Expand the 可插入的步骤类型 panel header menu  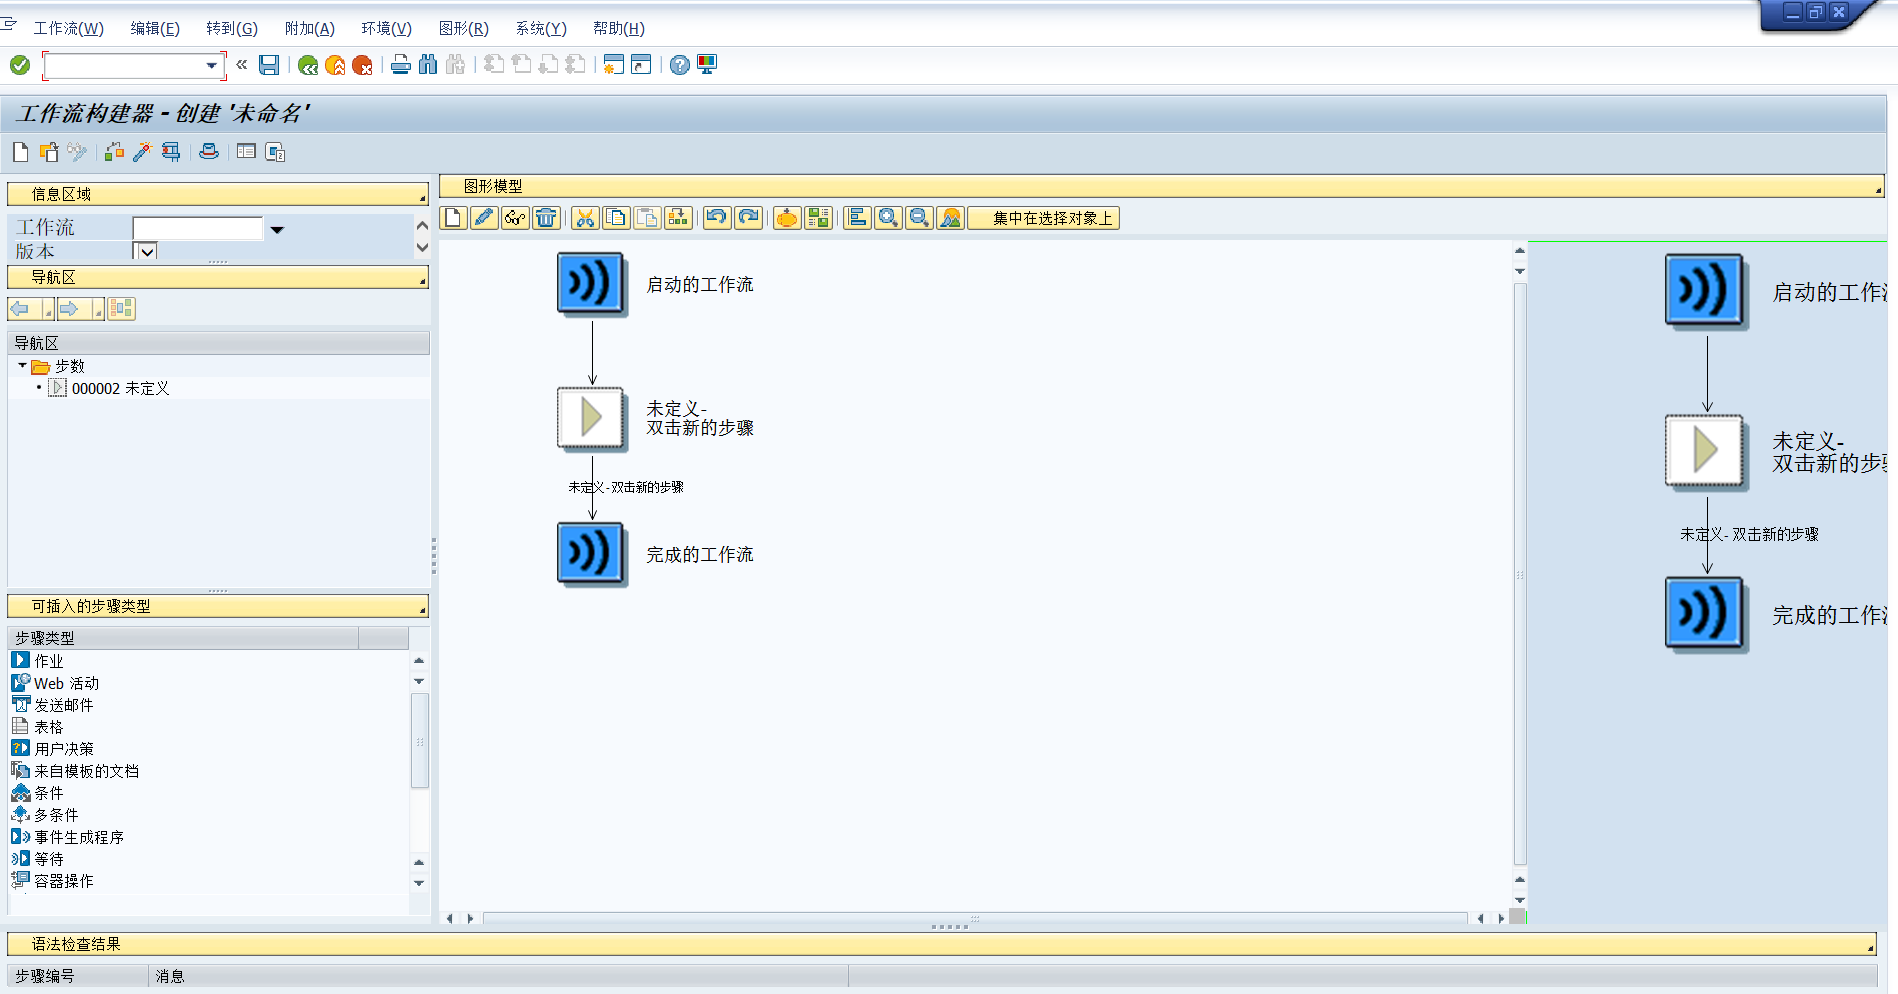click(422, 610)
